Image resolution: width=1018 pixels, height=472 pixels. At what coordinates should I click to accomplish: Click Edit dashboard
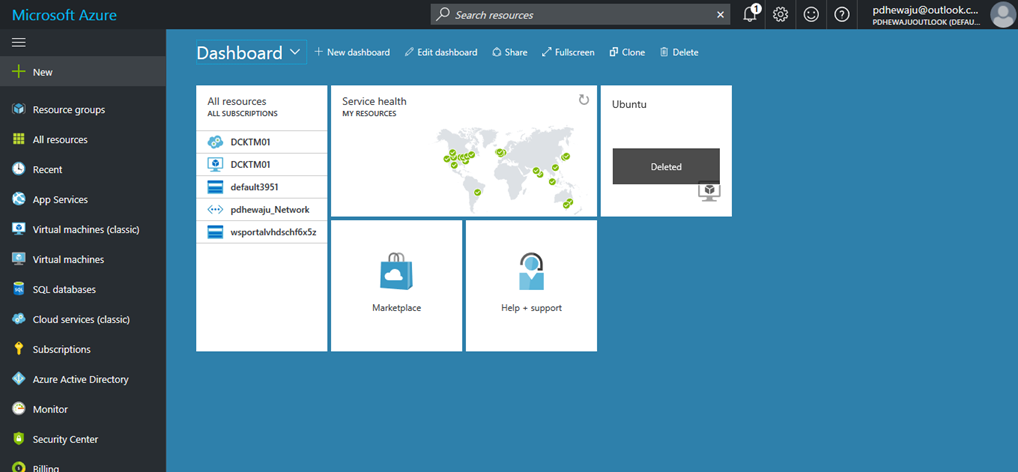point(441,52)
